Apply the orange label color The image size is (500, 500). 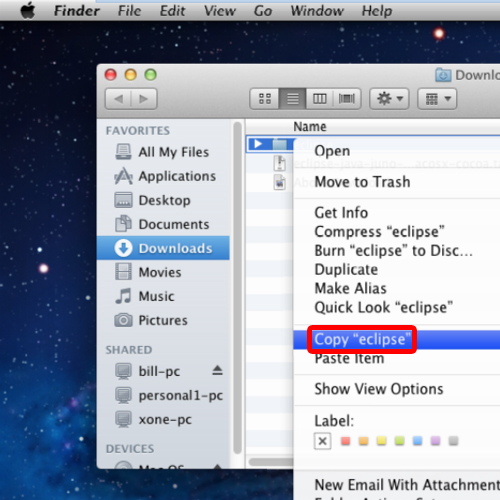point(364,441)
